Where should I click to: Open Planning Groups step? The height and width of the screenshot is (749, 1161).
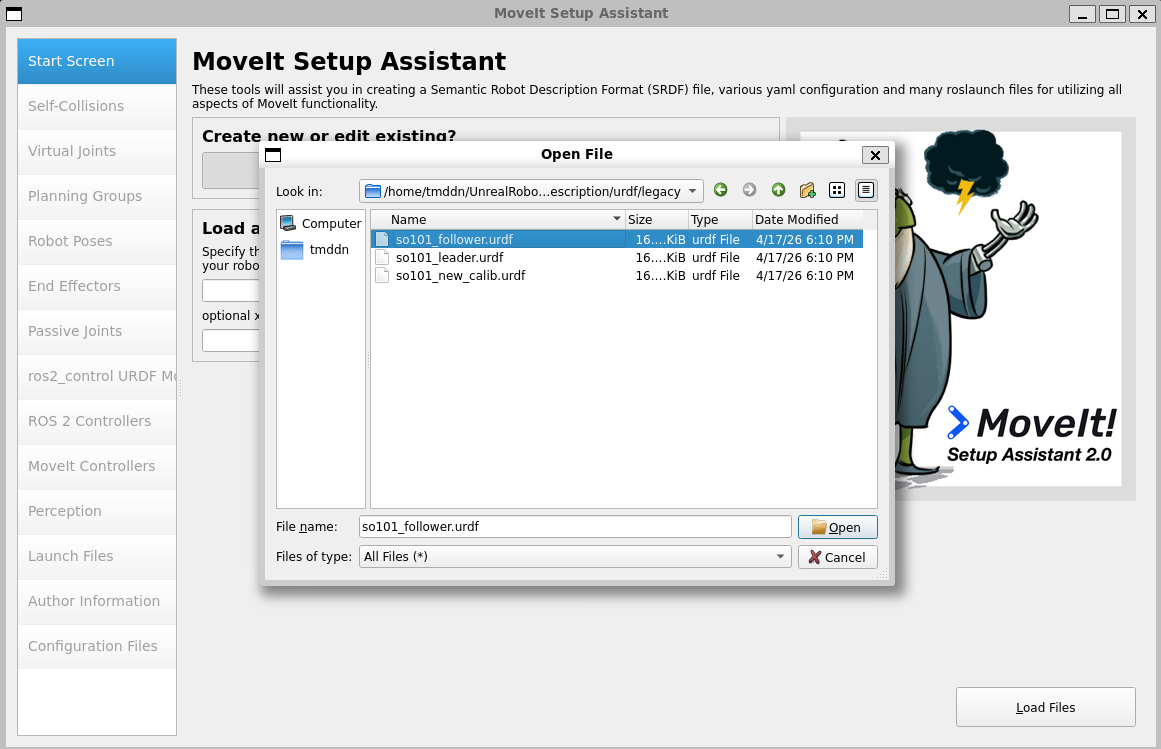tap(97, 196)
